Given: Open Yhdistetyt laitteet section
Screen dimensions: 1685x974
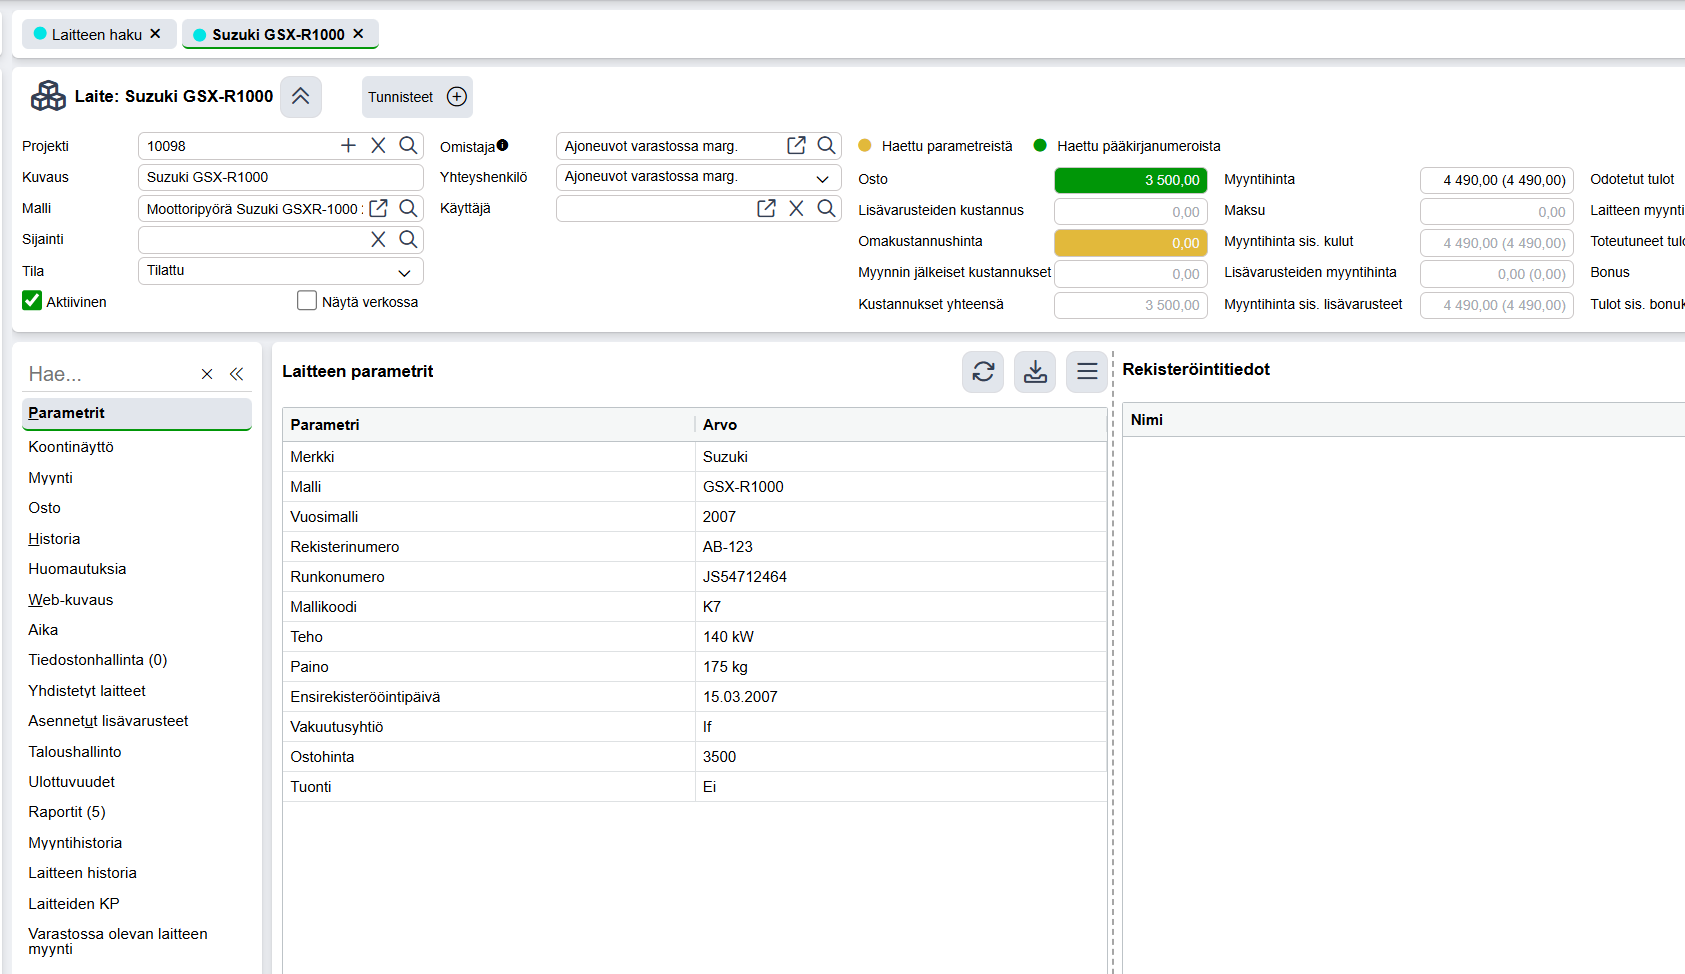Looking at the screenshot, I should [87, 691].
